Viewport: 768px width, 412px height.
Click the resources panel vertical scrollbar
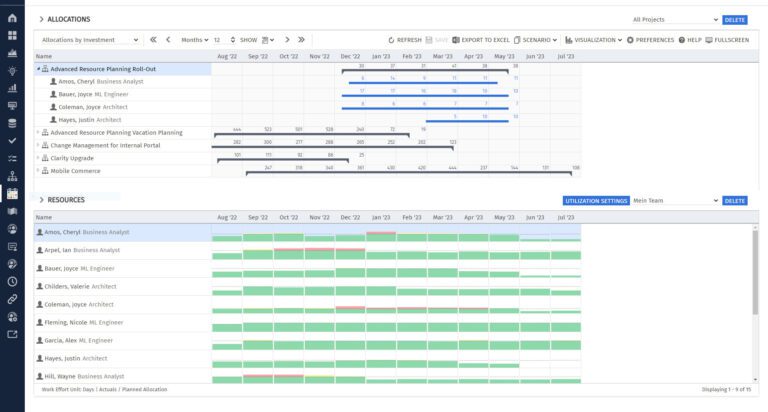click(755, 300)
